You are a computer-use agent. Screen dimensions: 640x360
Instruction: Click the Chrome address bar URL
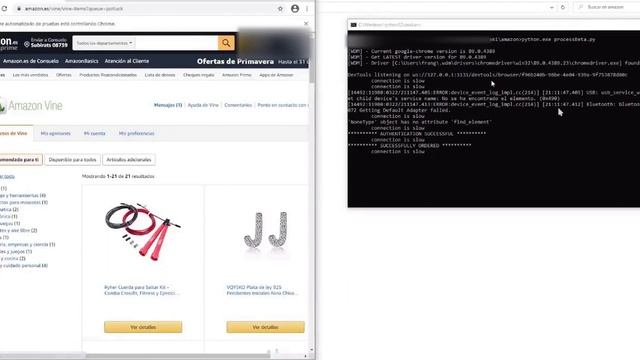click(x=74, y=9)
